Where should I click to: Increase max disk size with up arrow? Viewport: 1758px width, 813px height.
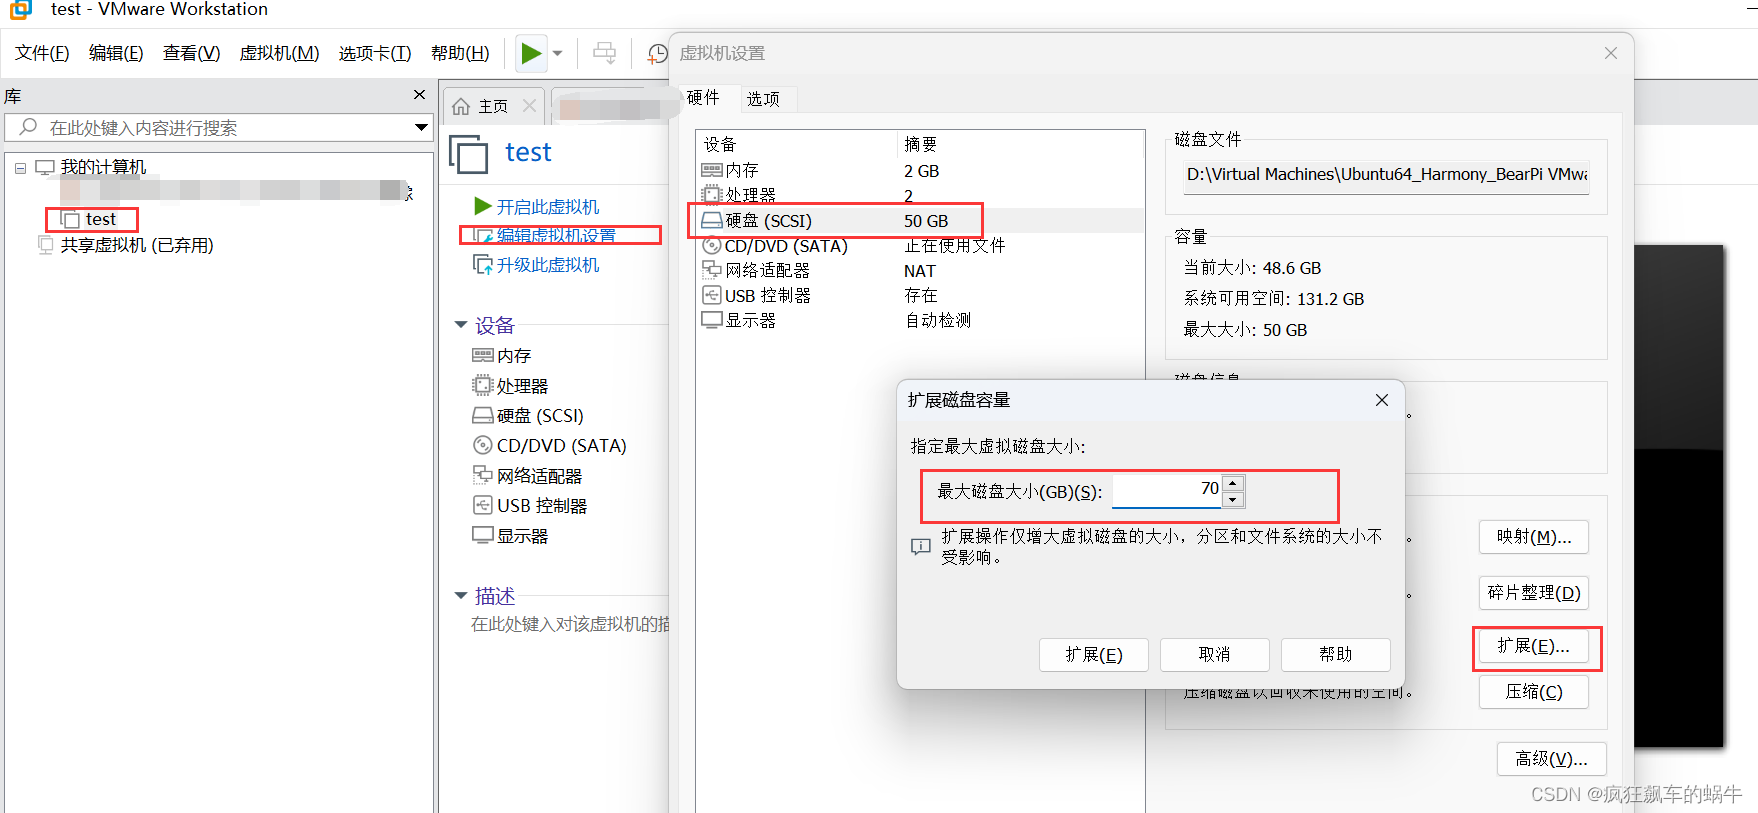pyautogui.click(x=1233, y=483)
